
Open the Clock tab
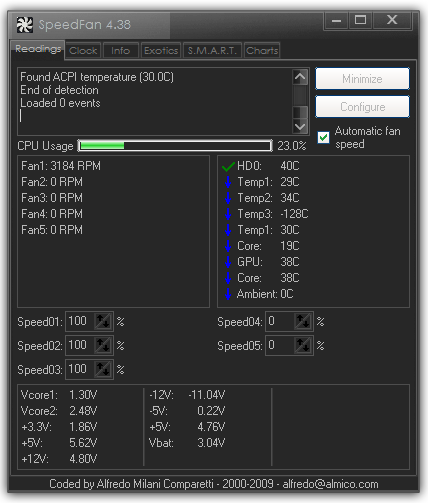tap(83, 51)
